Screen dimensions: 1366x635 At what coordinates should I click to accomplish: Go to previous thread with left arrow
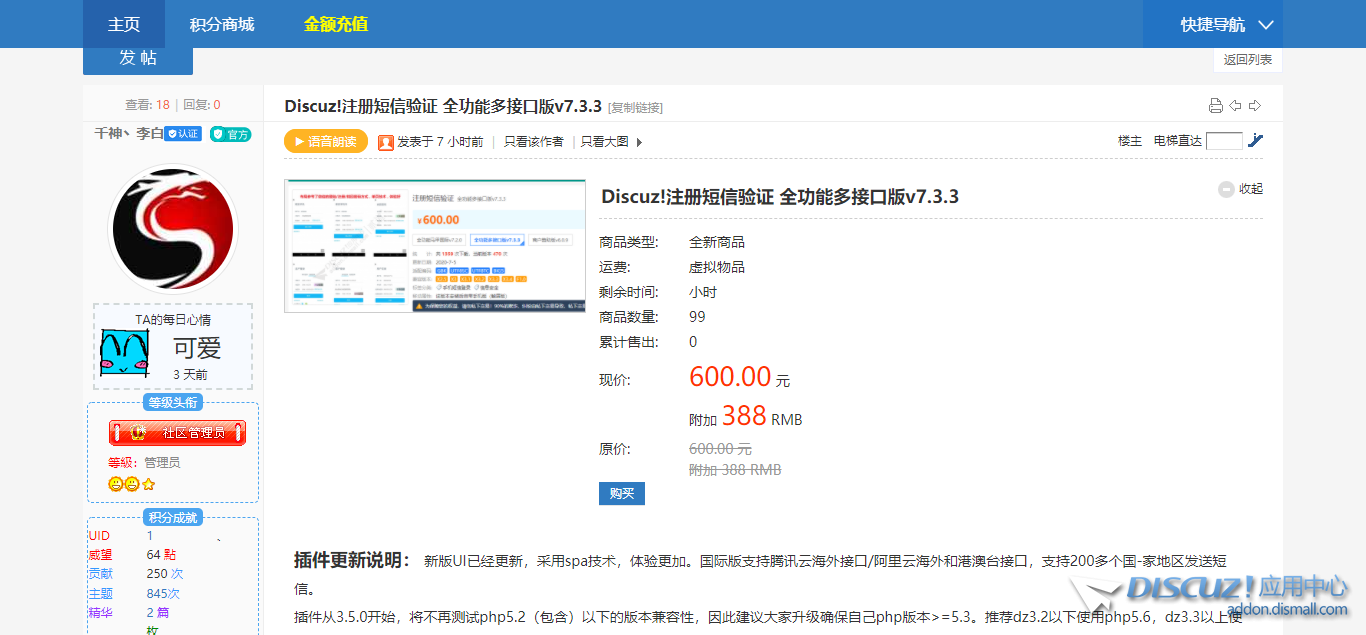point(1235,106)
